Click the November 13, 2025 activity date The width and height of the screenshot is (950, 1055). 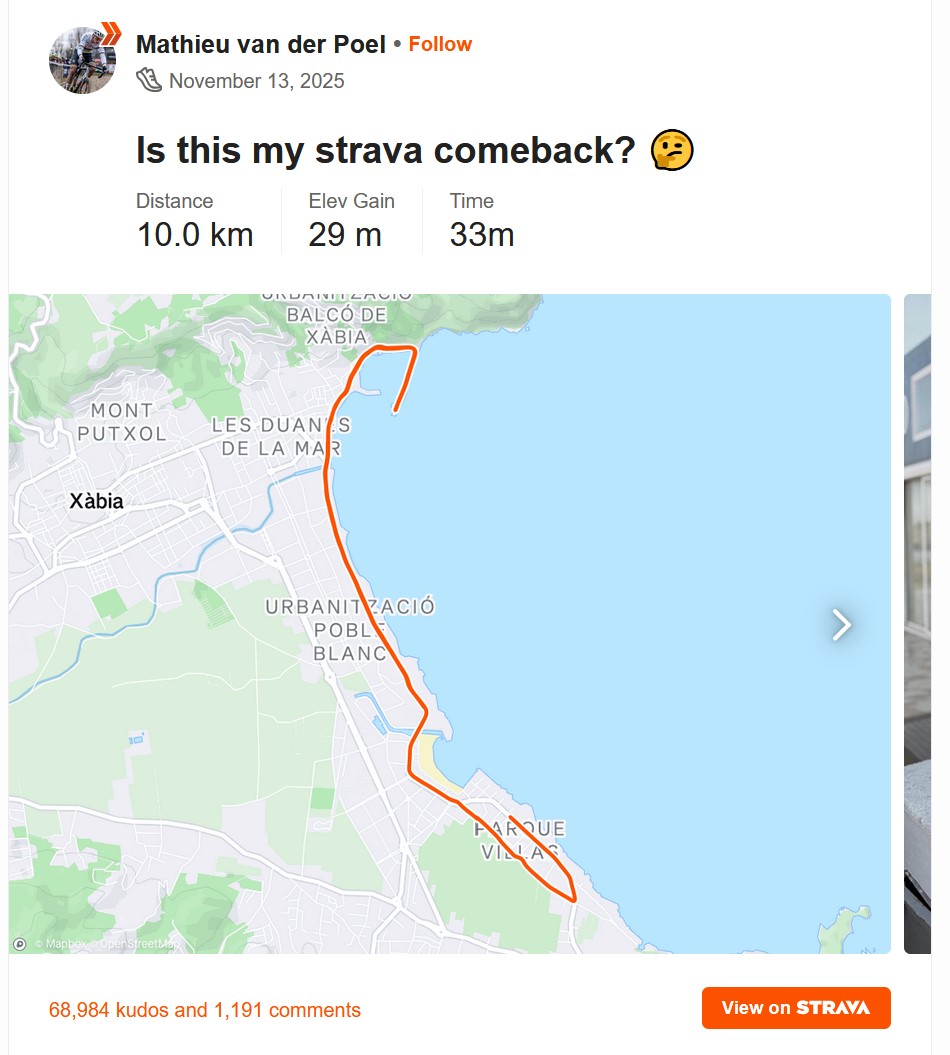point(257,81)
